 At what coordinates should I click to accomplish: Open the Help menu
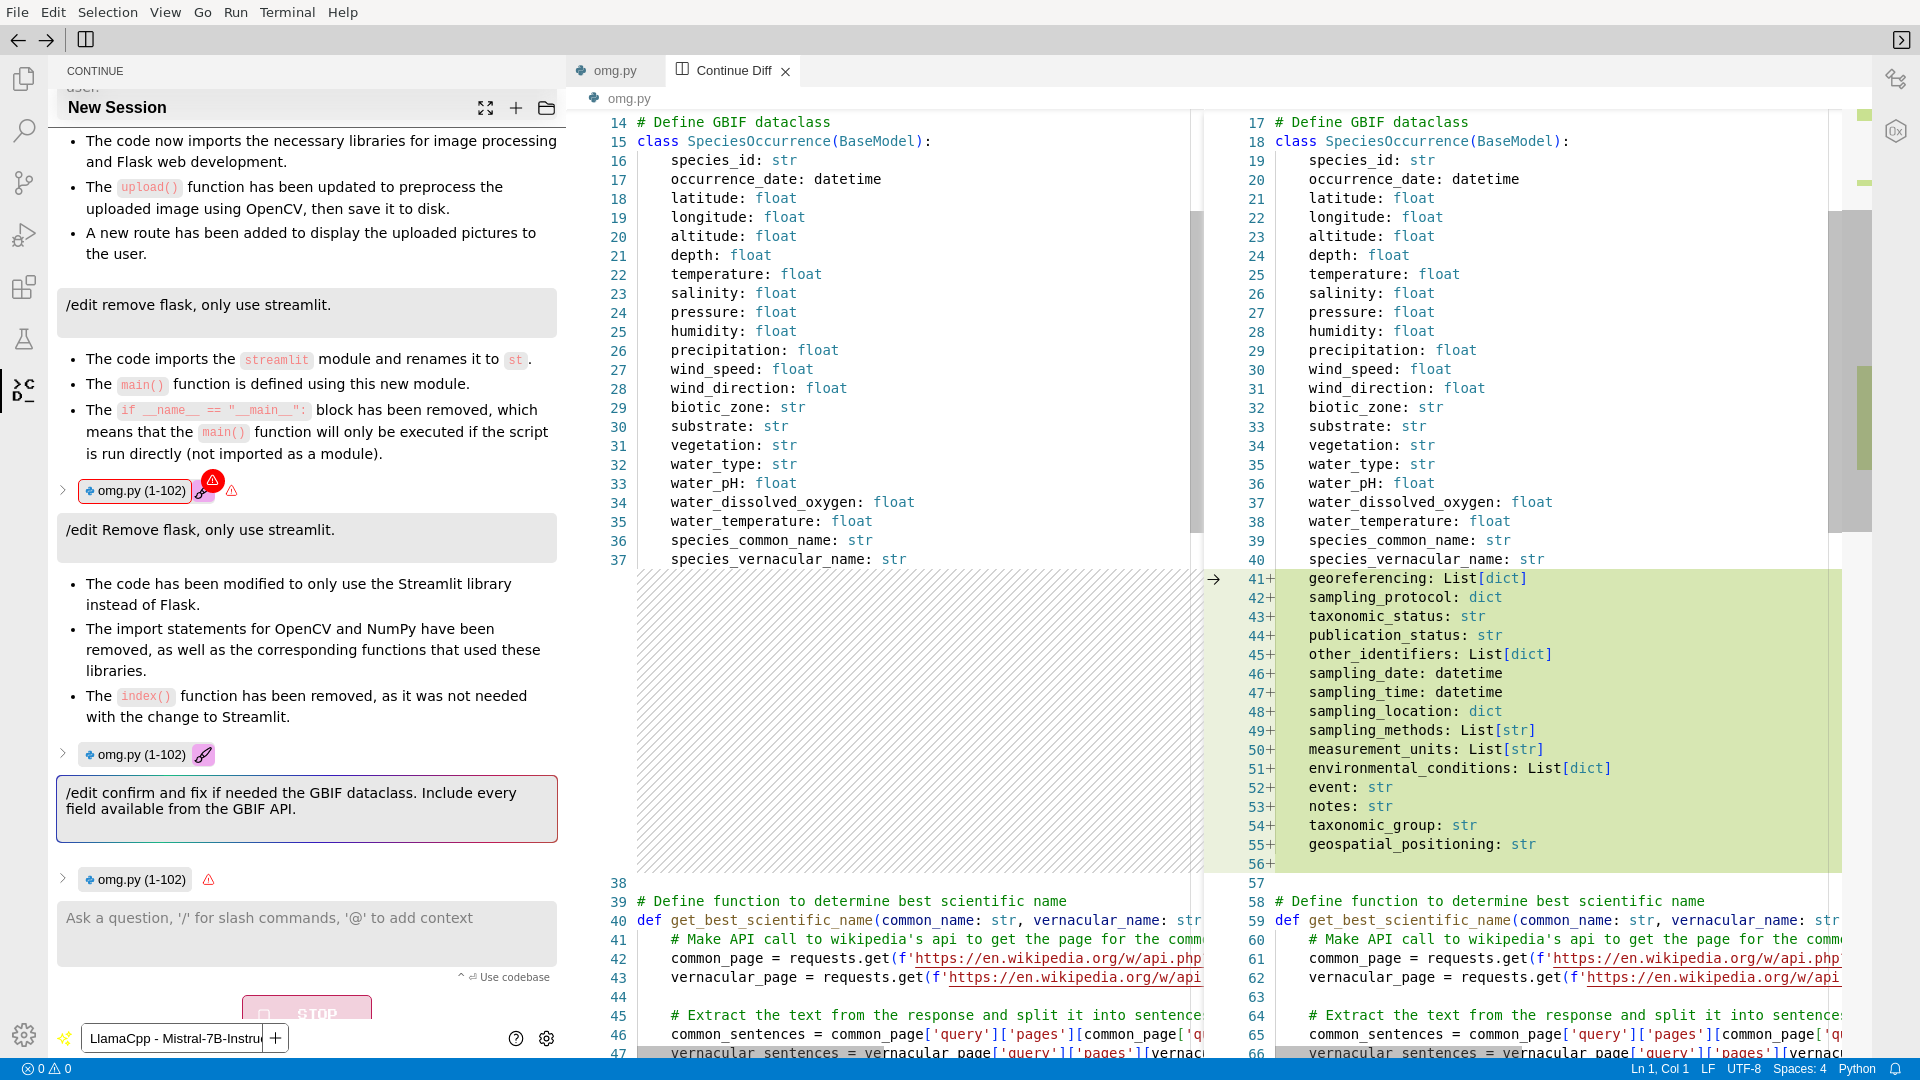(x=343, y=12)
